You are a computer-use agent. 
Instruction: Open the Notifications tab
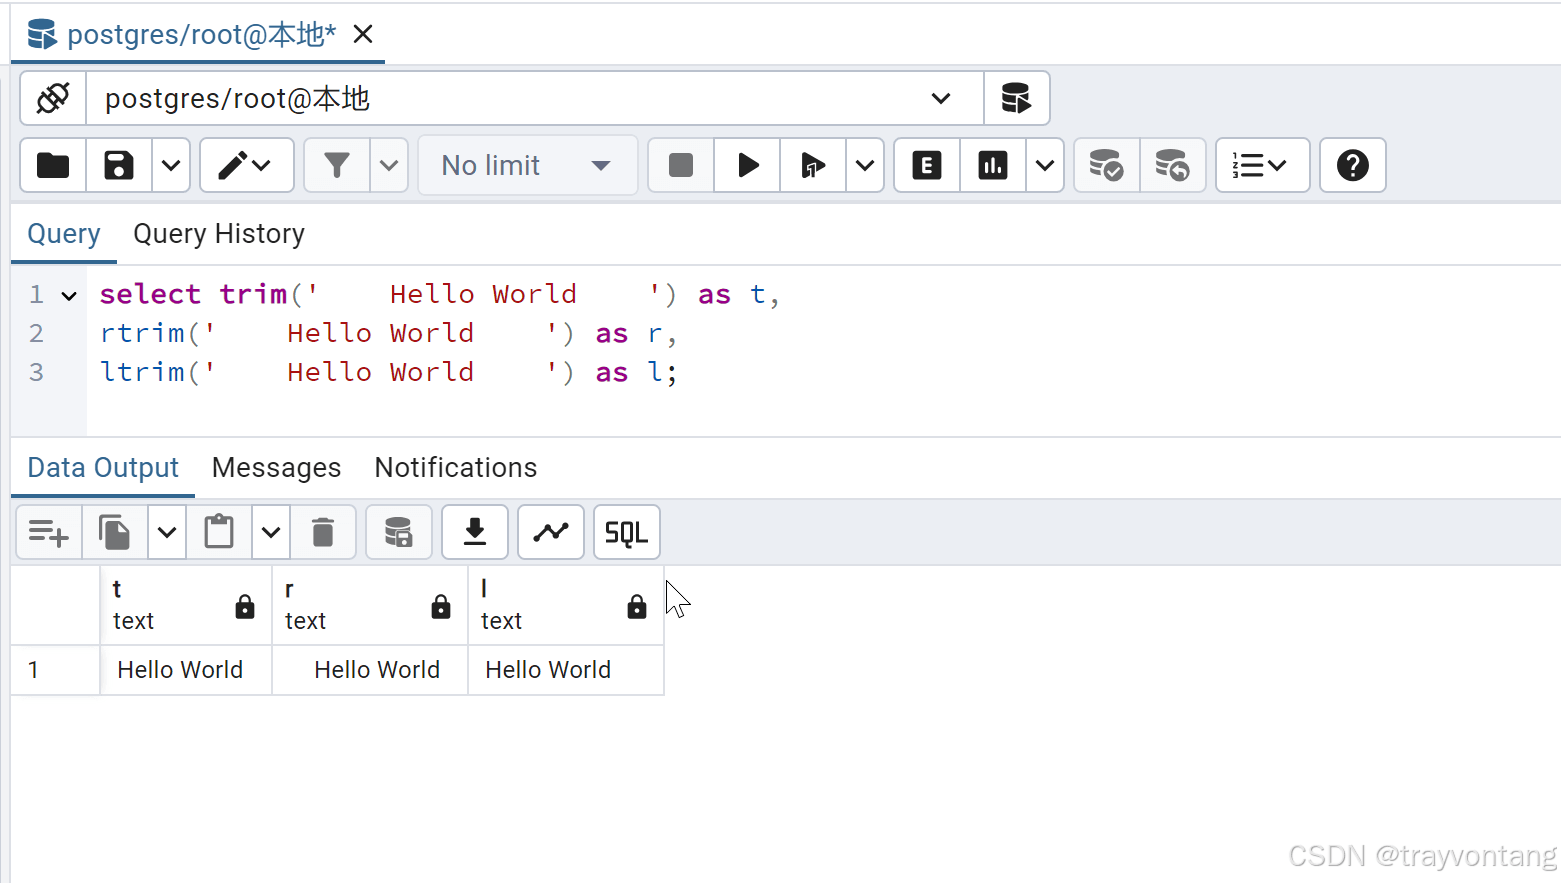click(456, 468)
